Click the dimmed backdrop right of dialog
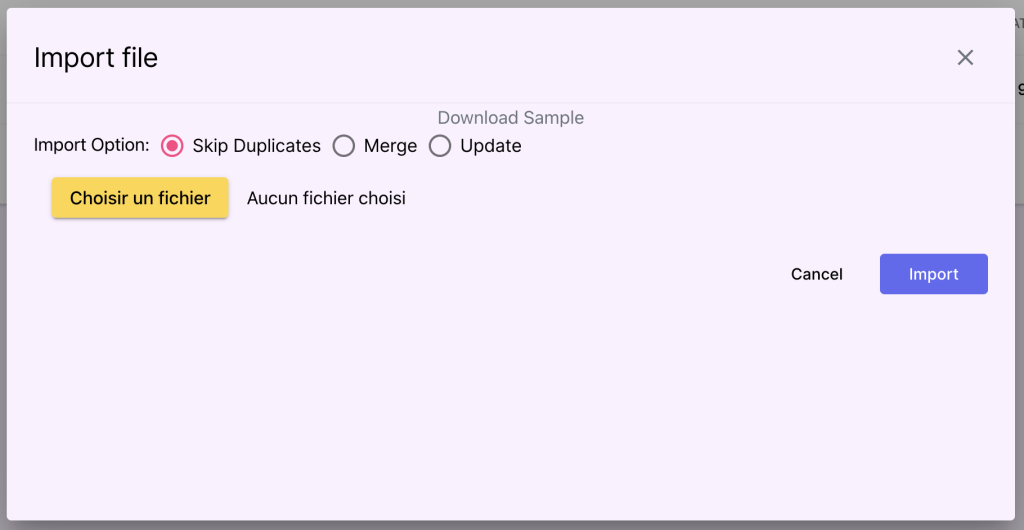The width and height of the screenshot is (1024, 530). click(1020, 300)
